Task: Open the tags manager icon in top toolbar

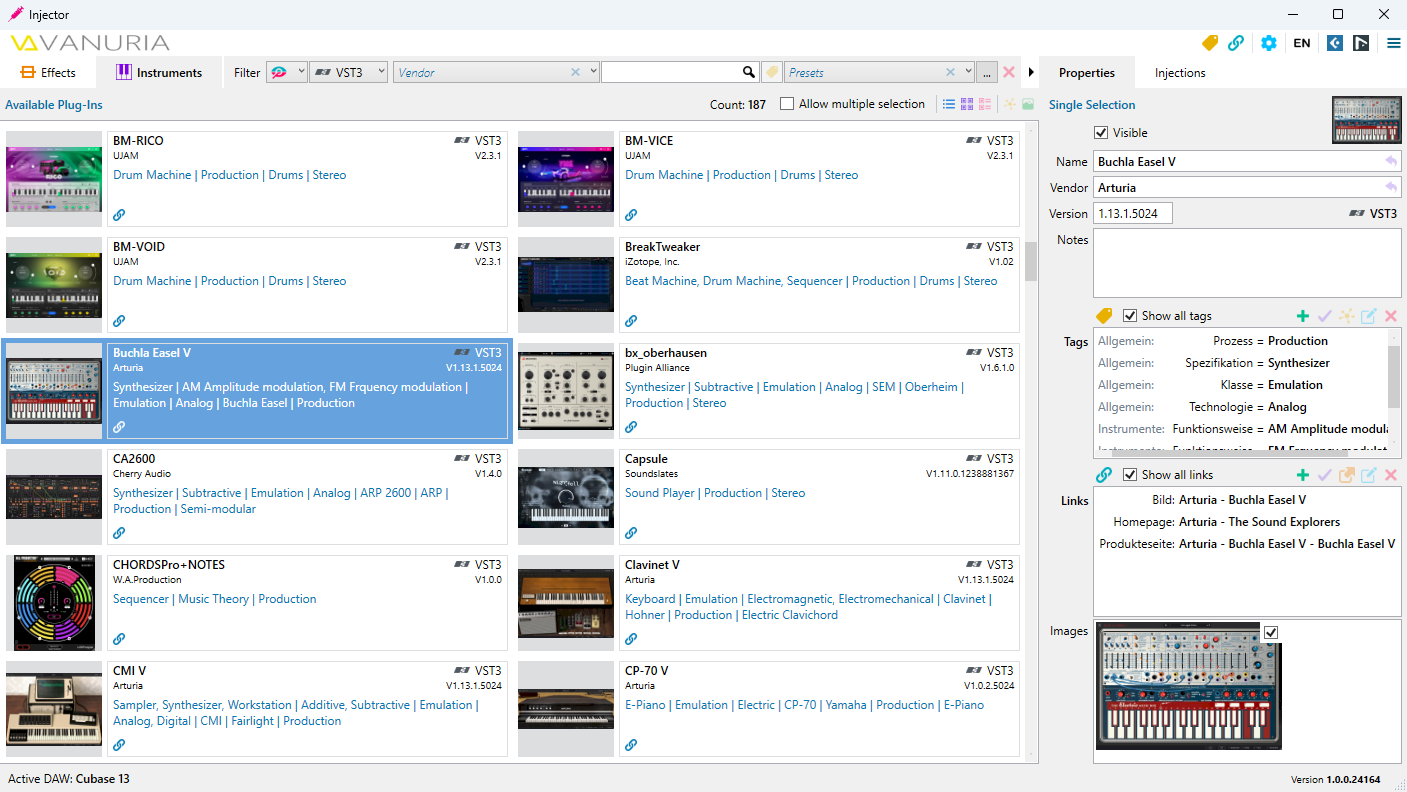Action: coord(1210,43)
